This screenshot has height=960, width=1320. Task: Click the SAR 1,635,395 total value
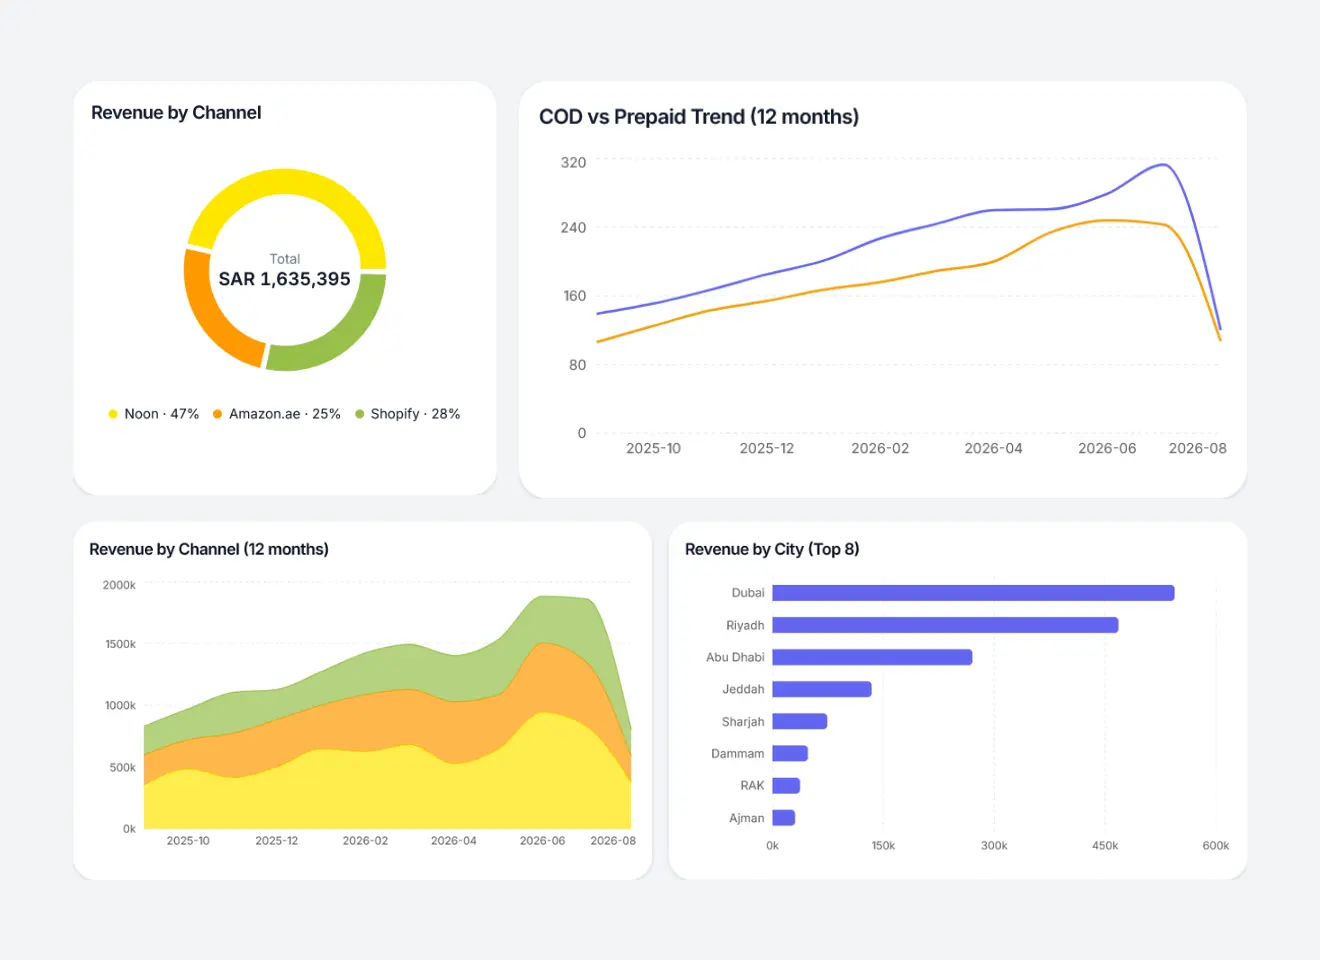[x=285, y=279]
